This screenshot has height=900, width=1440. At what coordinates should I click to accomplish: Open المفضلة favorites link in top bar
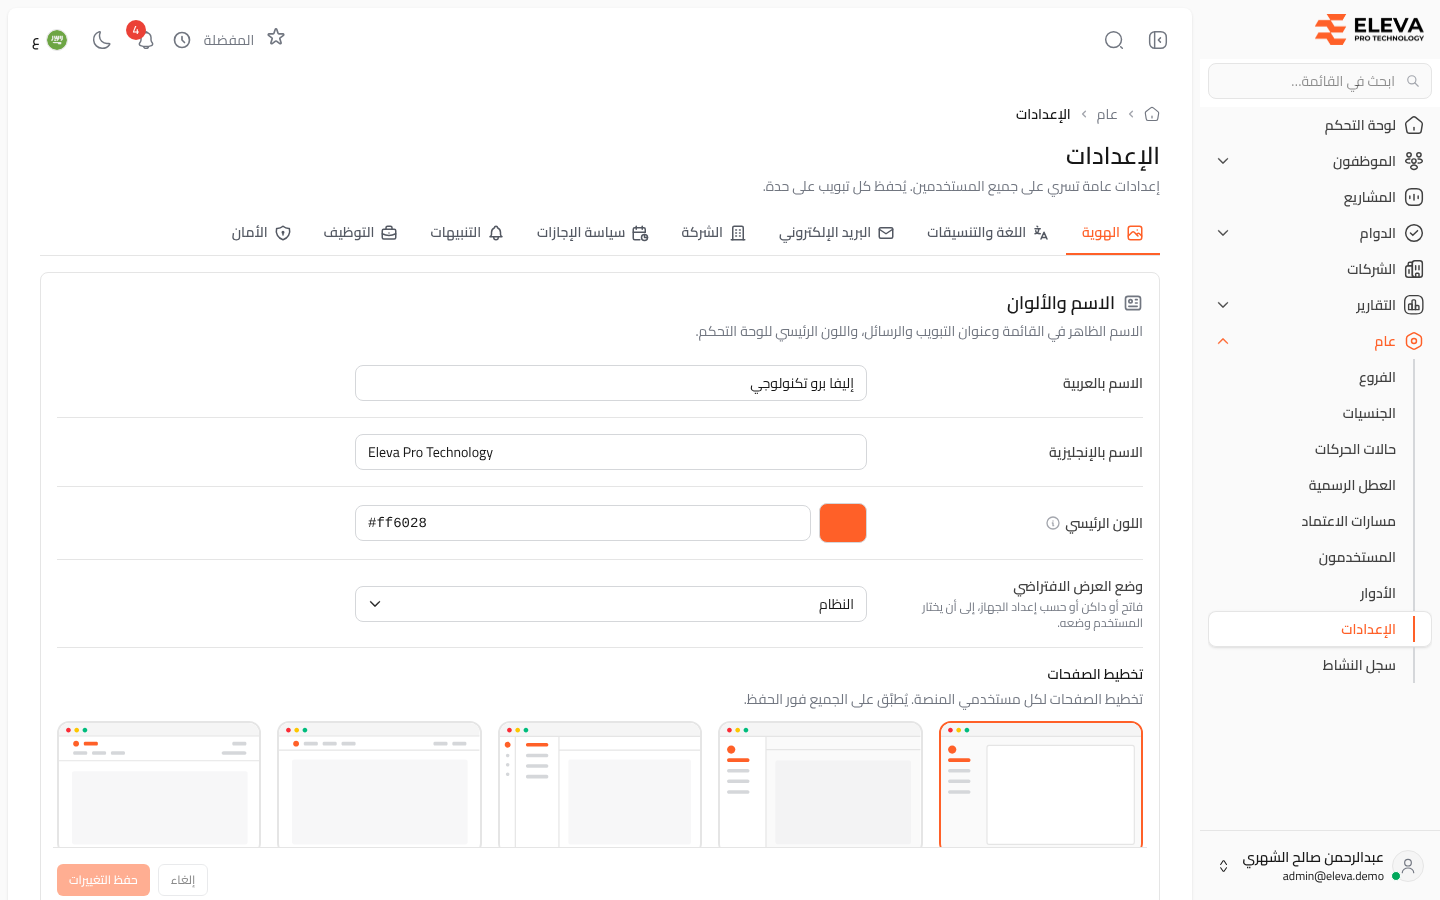tap(229, 40)
